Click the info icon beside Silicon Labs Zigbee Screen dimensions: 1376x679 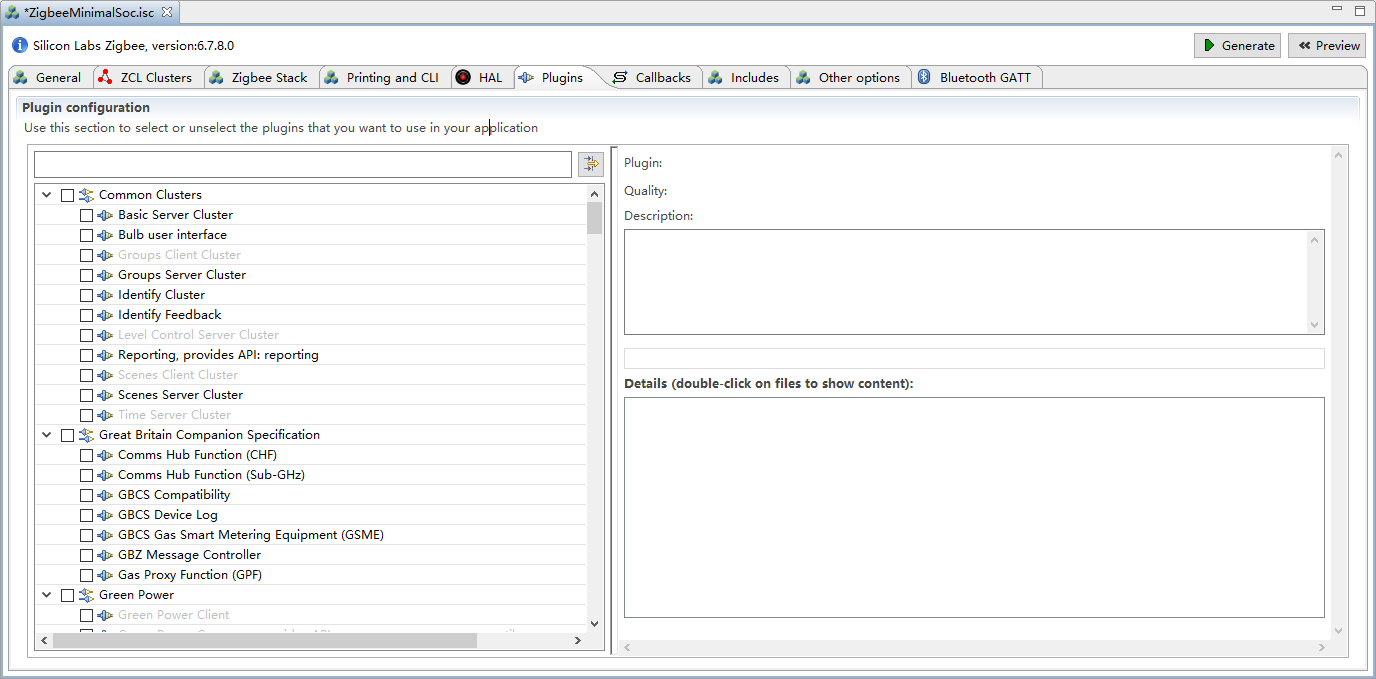coord(20,45)
